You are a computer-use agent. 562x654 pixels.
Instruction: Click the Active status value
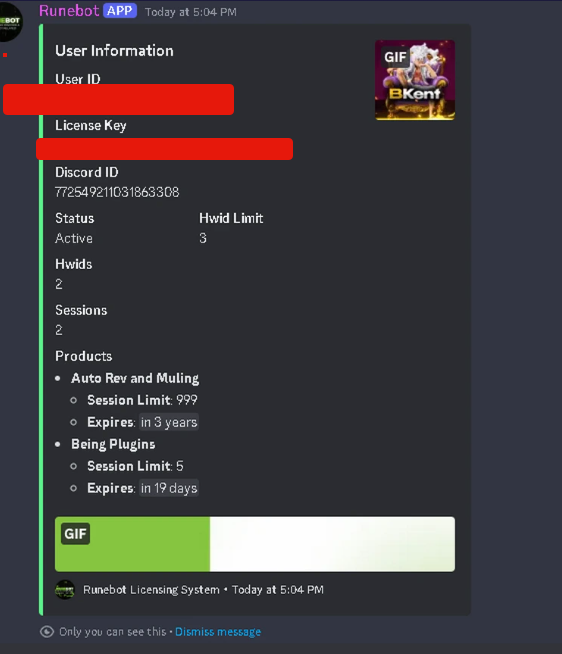click(74, 238)
